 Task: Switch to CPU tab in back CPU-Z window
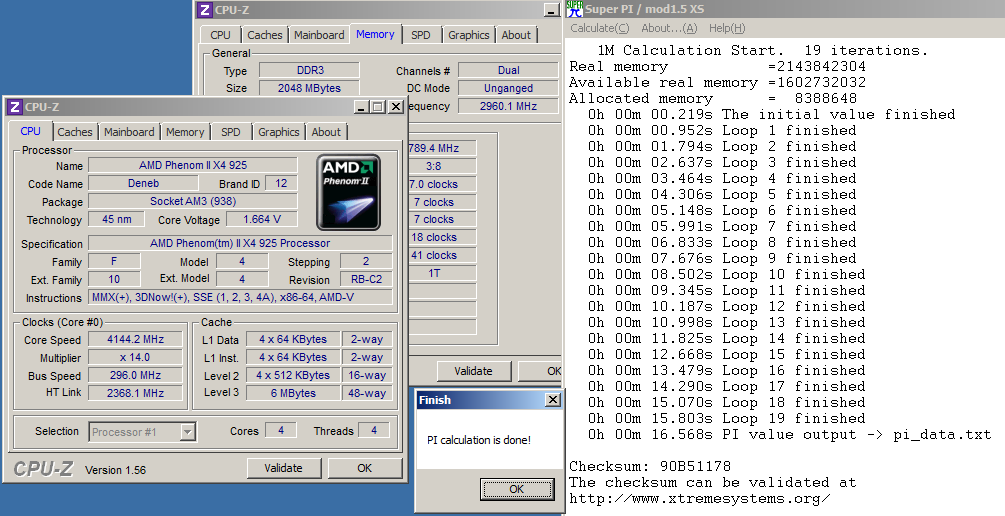coord(220,35)
